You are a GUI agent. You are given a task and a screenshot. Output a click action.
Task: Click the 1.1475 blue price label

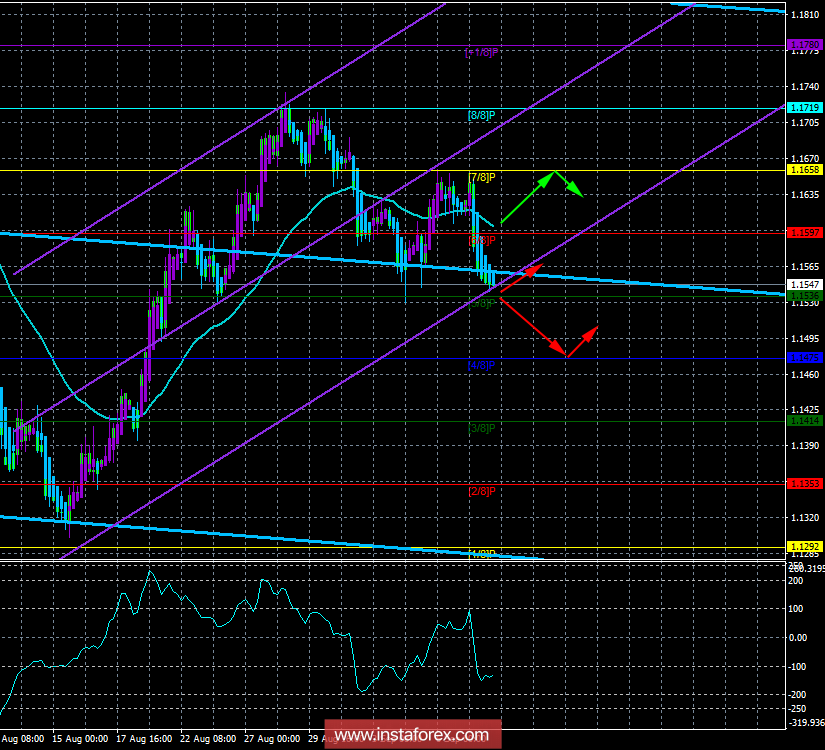point(804,357)
